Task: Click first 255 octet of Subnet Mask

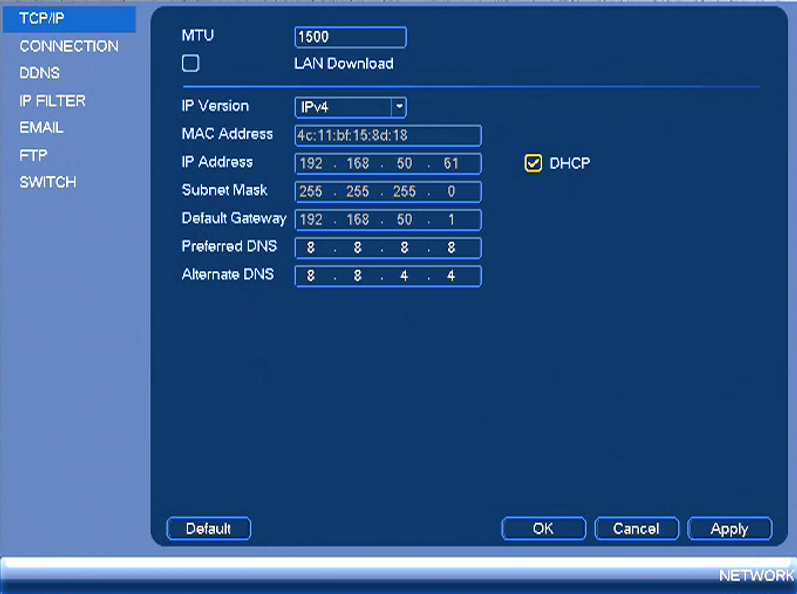Action: coord(311,192)
